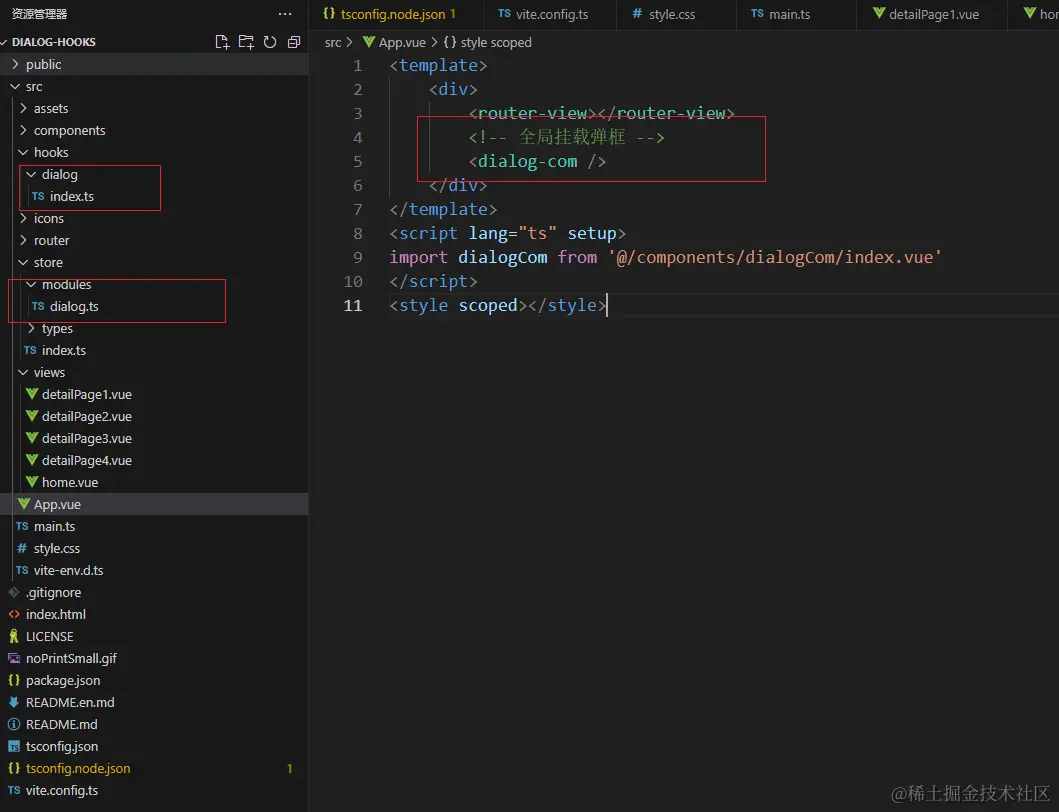The width and height of the screenshot is (1059, 812).
Task: Click the license icon beside LICENSE
Action: tap(14, 636)
